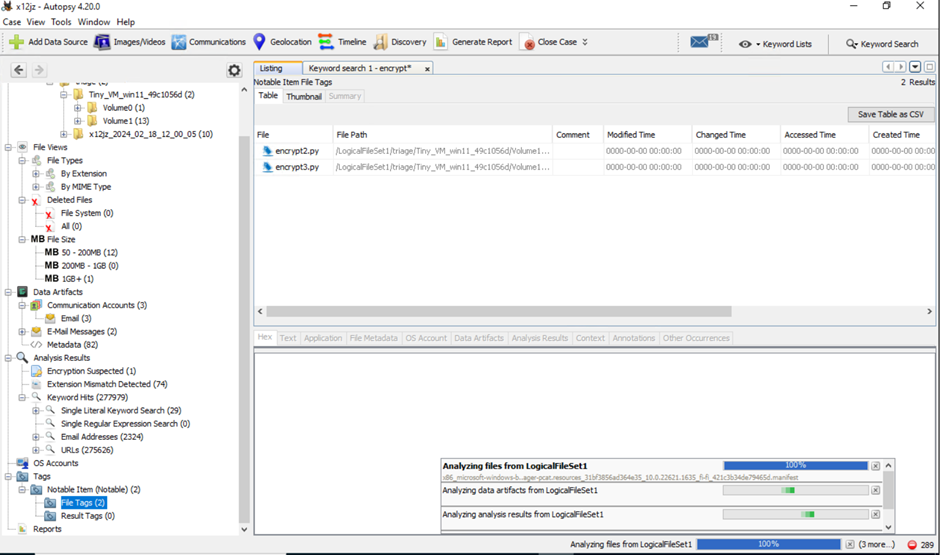Expand Single Literal Keyword Search node
940x555 pixels.
[x=36, y=411]
